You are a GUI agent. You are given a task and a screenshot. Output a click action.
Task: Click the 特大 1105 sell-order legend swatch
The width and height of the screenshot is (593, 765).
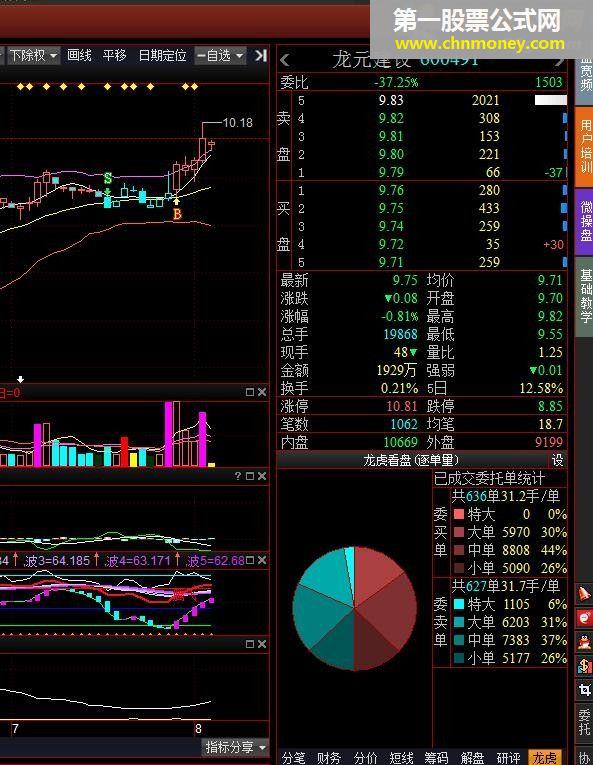(459, 604)
